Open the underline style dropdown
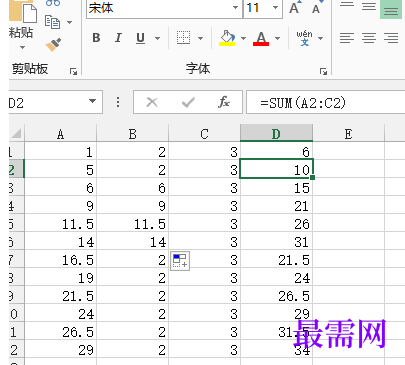This screenshot has height=365, width=405. tap(157, 38)
